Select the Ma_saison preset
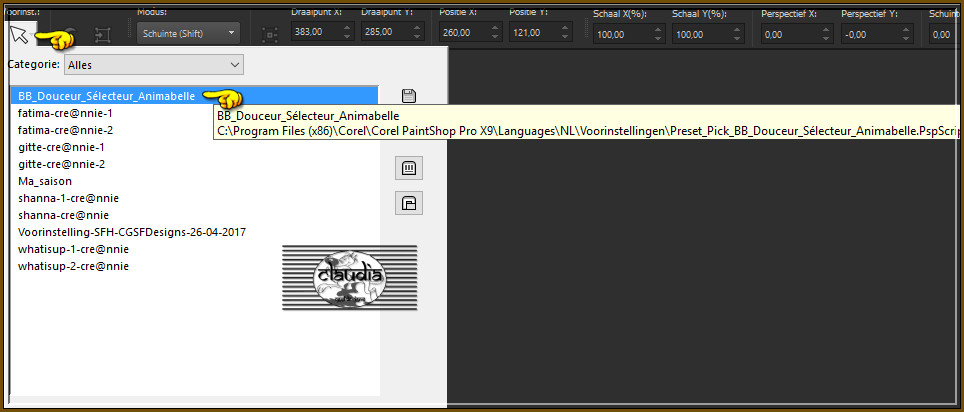Image resolution: width=964 pixels, height=412 pixels. pyautogui.click(x=194, y=181)
